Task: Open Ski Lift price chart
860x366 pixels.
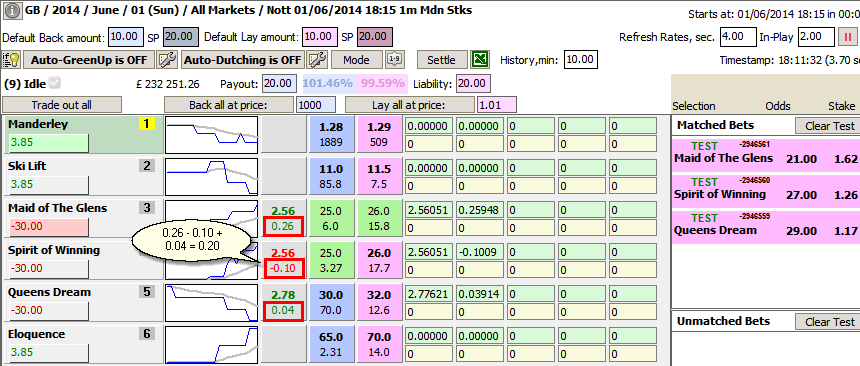Action: coord(212,177)
